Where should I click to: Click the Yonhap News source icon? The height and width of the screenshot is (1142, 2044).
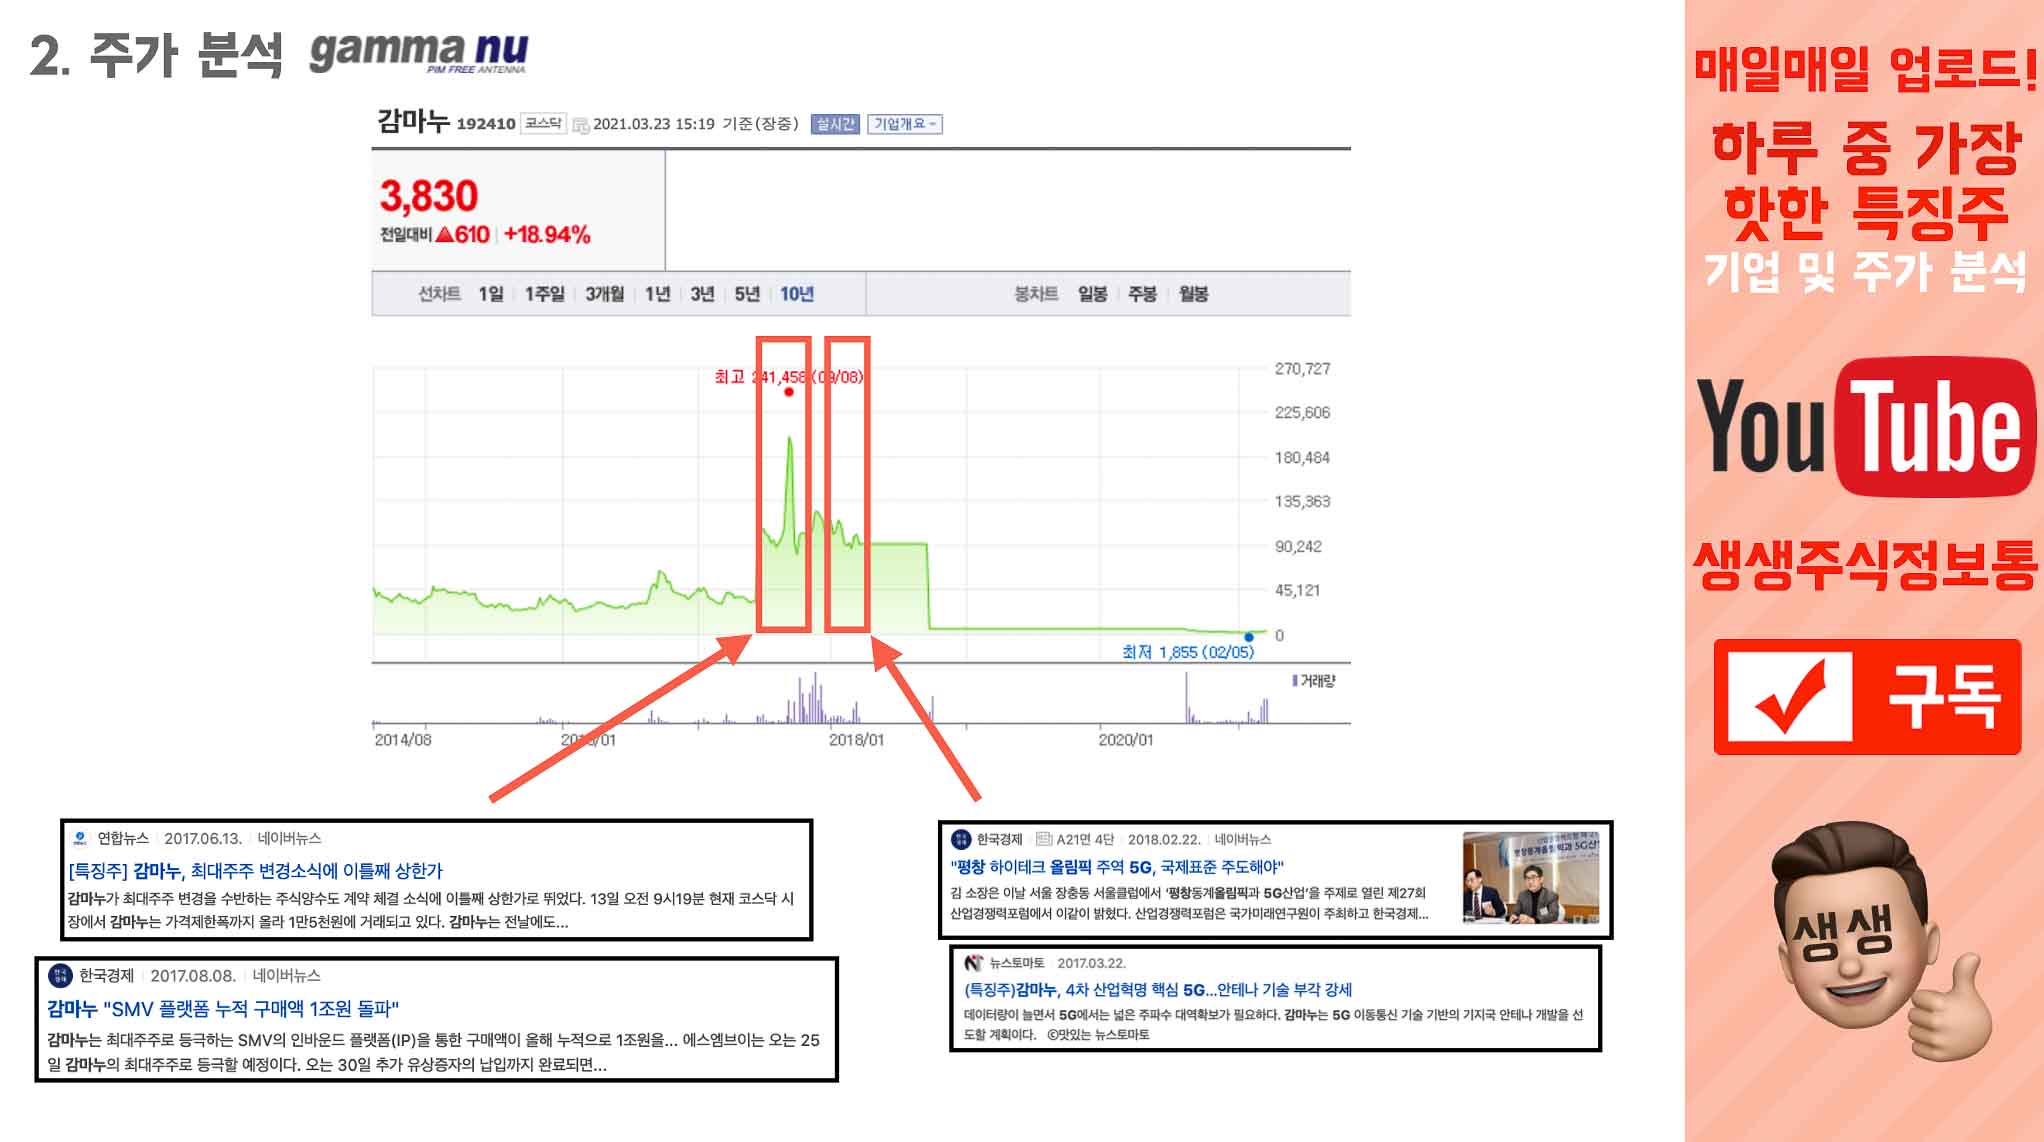coord(81,839)
